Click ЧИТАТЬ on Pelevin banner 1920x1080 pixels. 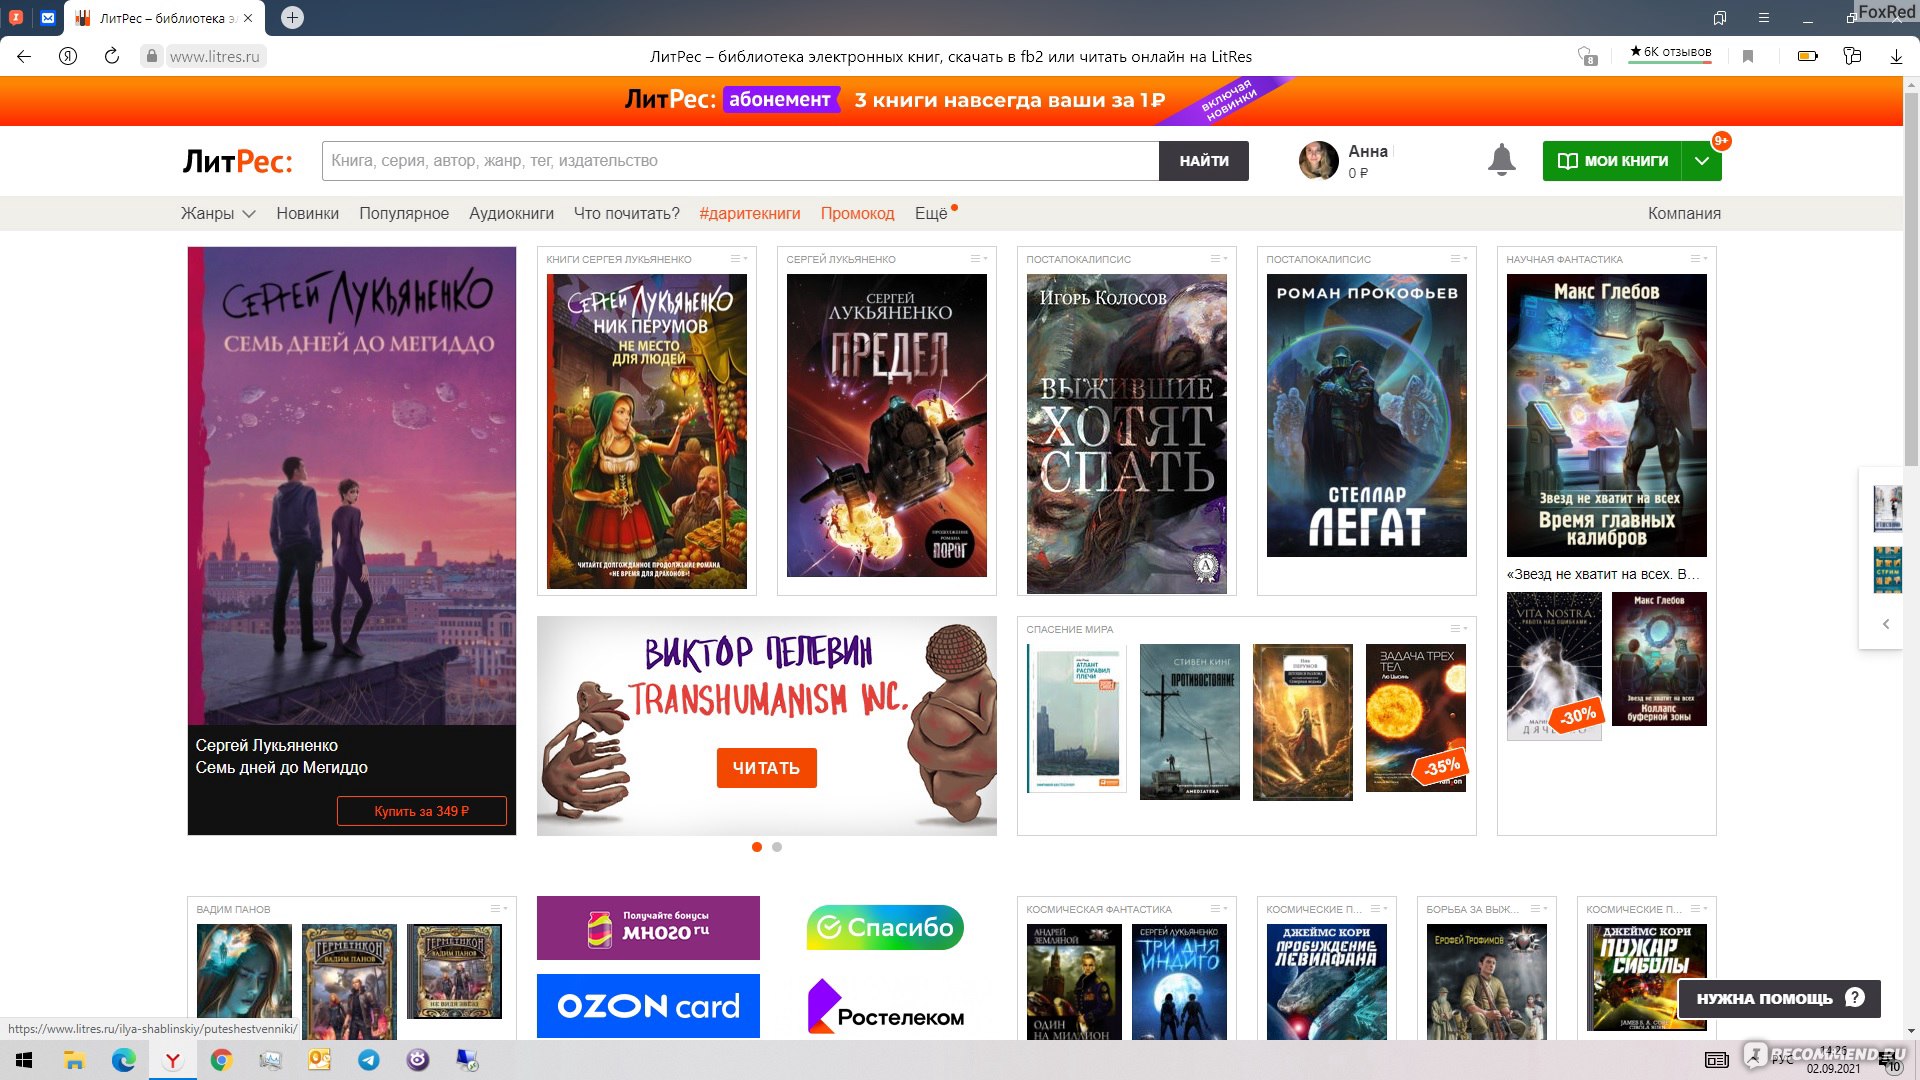[766, 768]
